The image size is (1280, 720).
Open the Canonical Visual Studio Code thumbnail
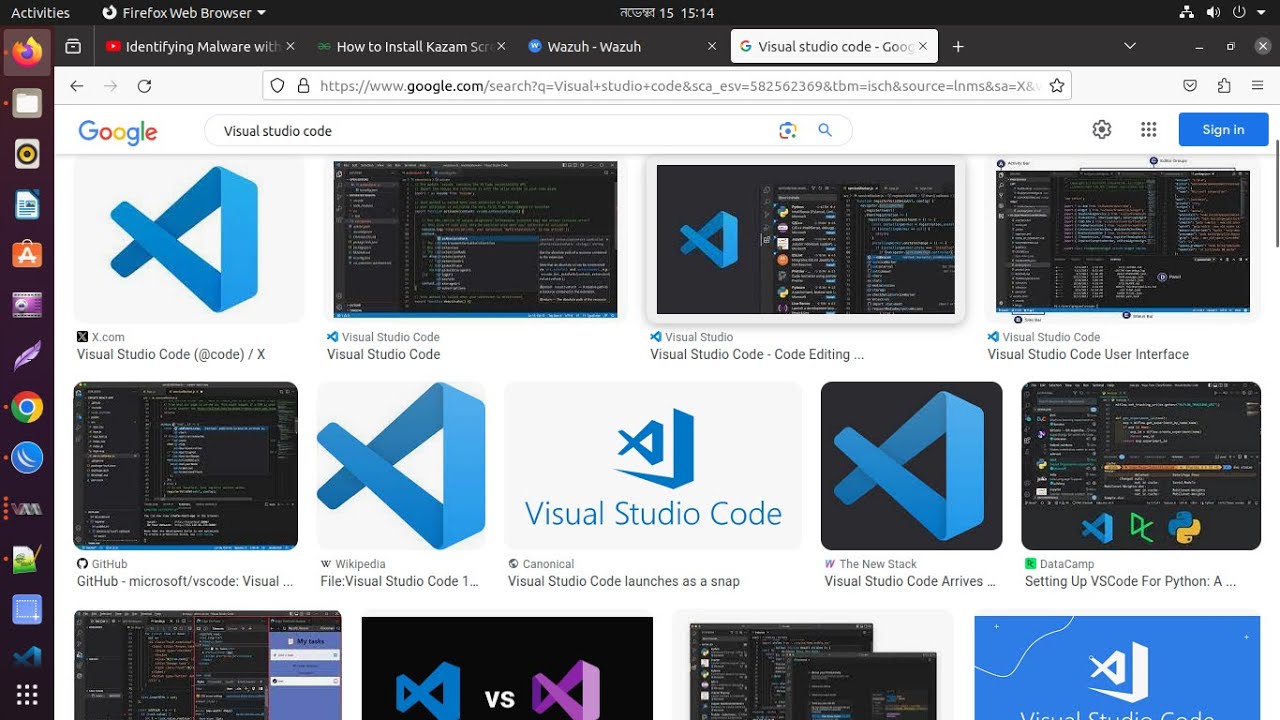coord(653,466)
